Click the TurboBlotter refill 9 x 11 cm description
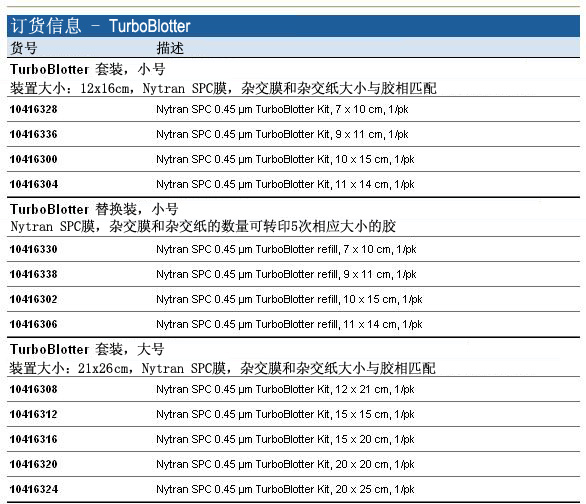This screenshot has width=586, height=504. coord(286,275)
